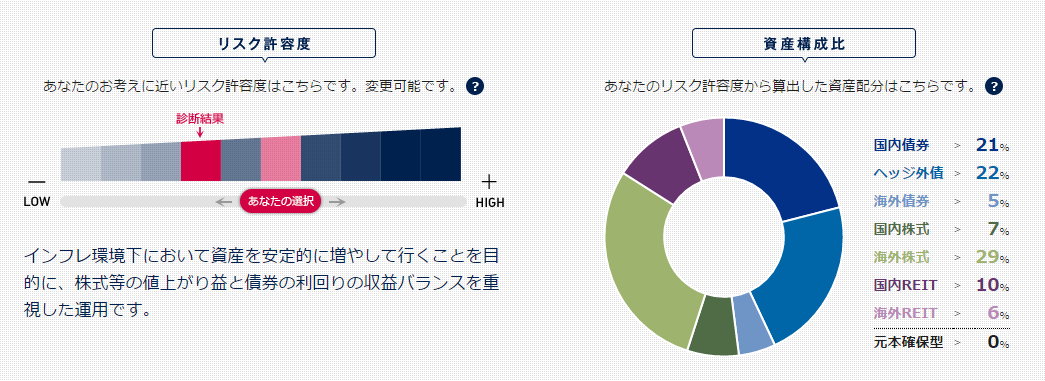Select the pink selected risk level block

(x=281, y=159)
